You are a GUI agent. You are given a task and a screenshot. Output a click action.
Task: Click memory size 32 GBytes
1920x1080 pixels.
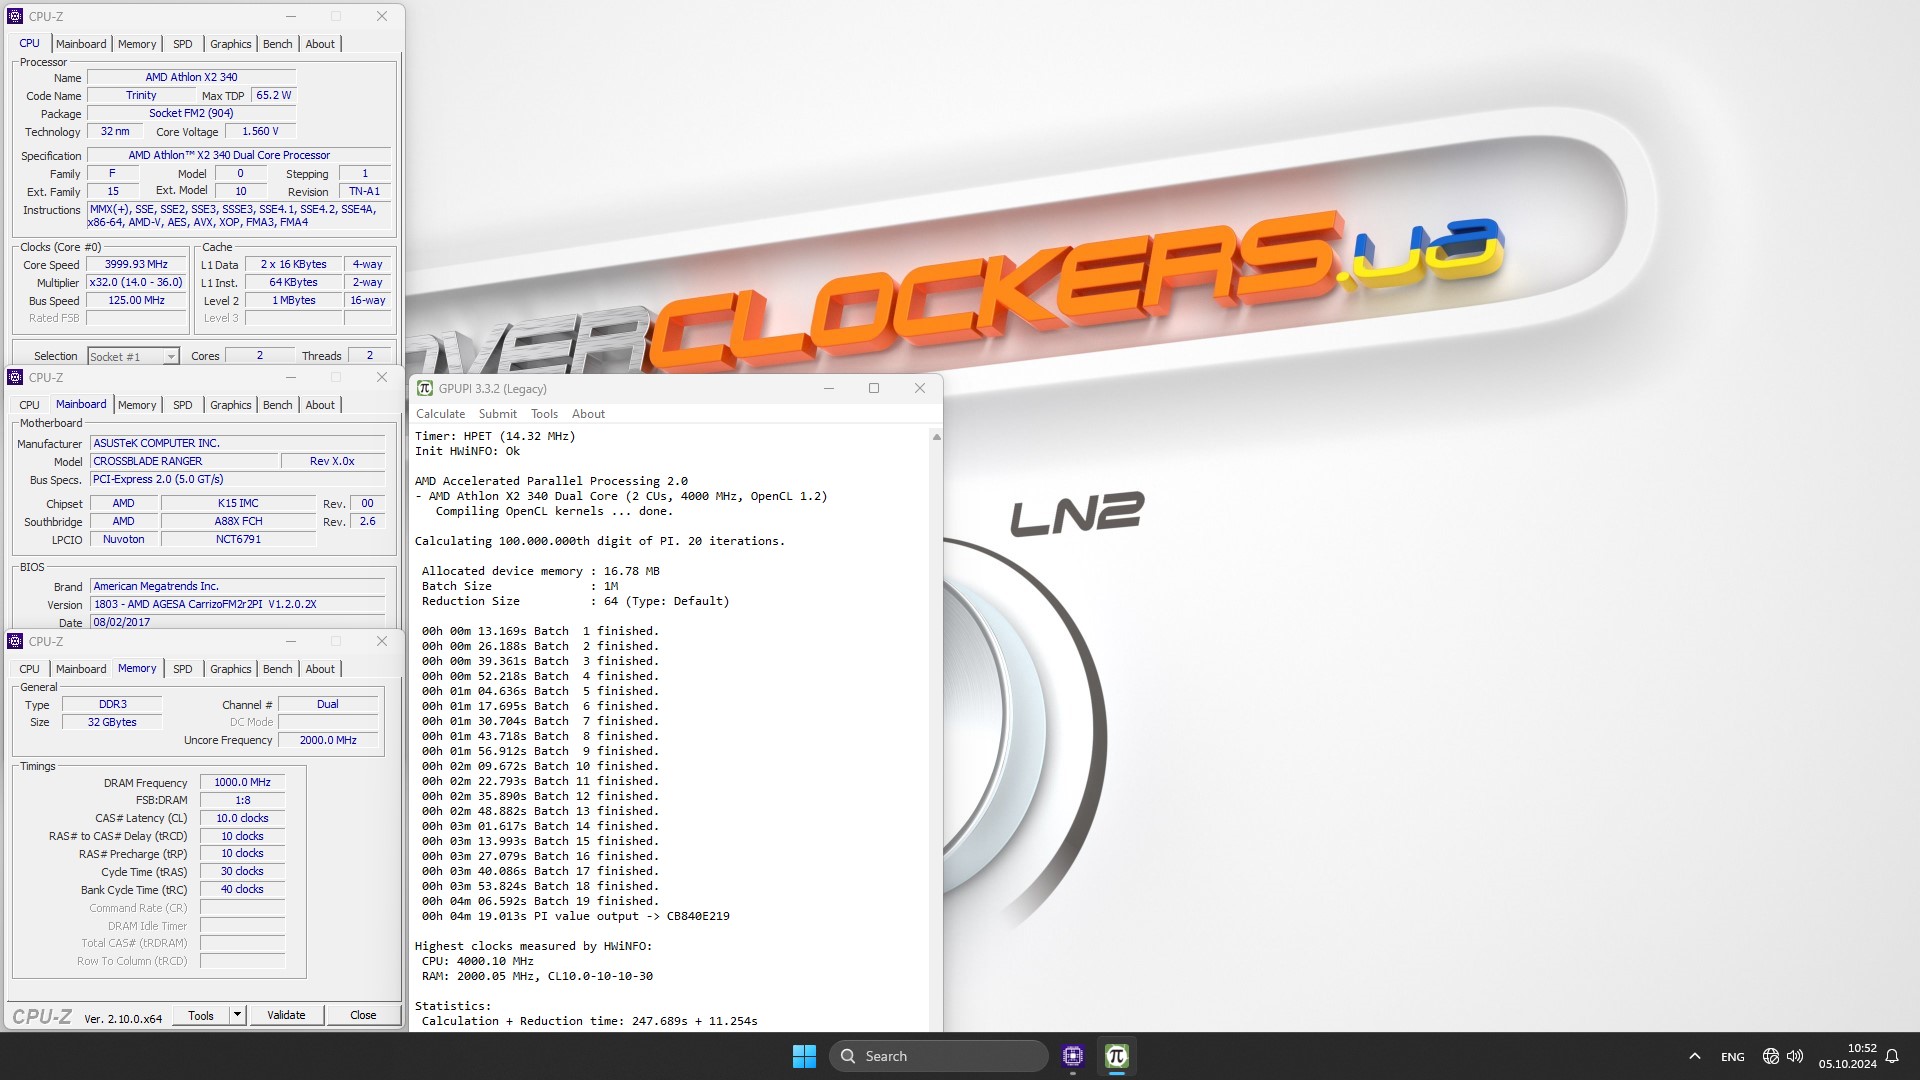(x=112, y=722)
